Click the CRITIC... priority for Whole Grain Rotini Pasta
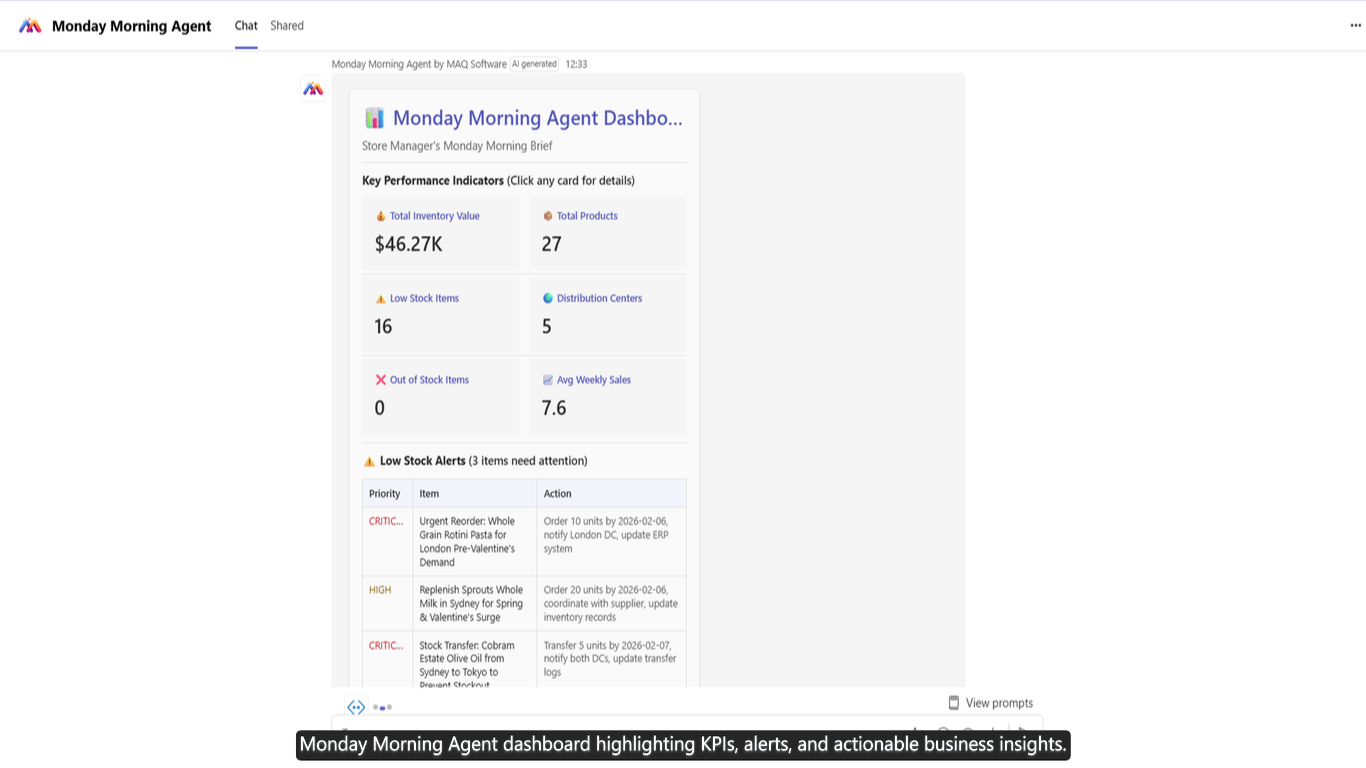The height and width of the screenshot is (768, 1366). (386, 521)
